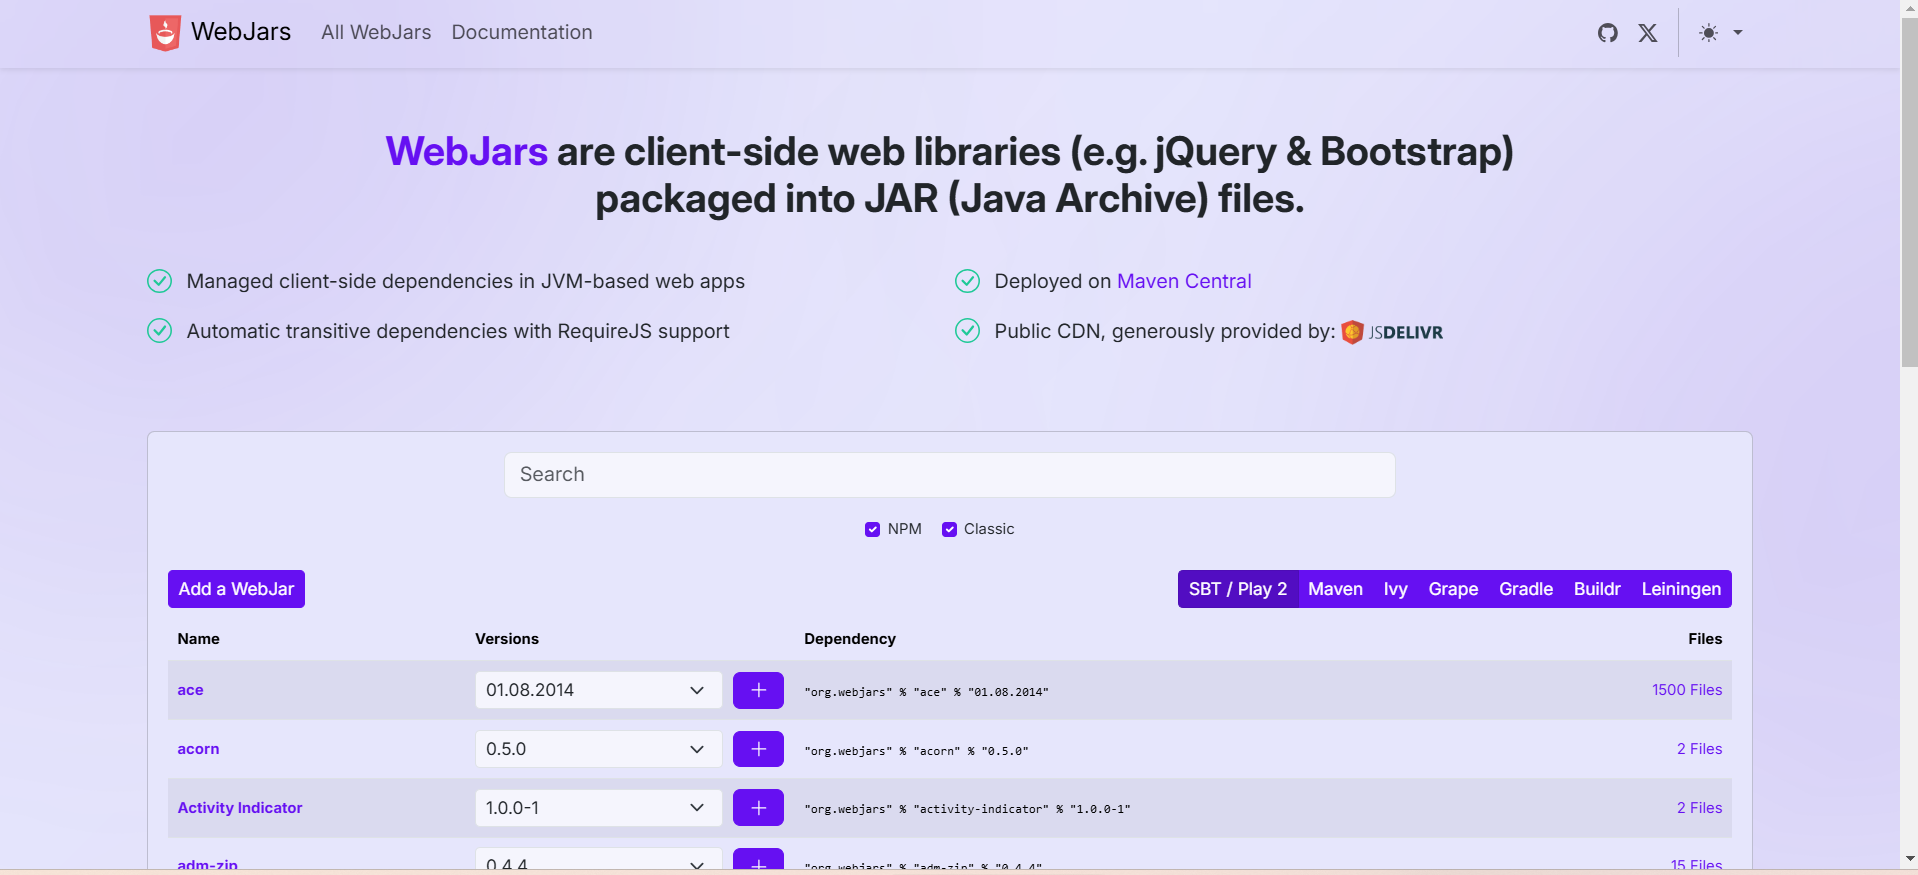Toggle the NPM checkbox
This screenshot has height=875, width=1918.
click(x=872, y=529)
